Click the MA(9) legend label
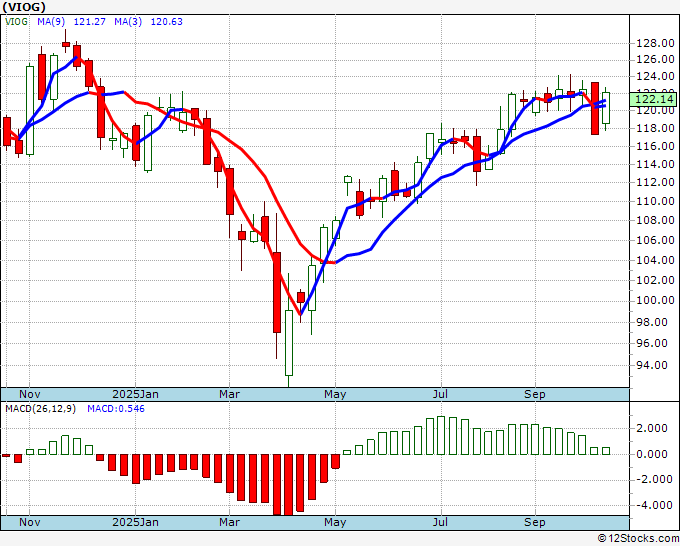 (x=51, y=22)
